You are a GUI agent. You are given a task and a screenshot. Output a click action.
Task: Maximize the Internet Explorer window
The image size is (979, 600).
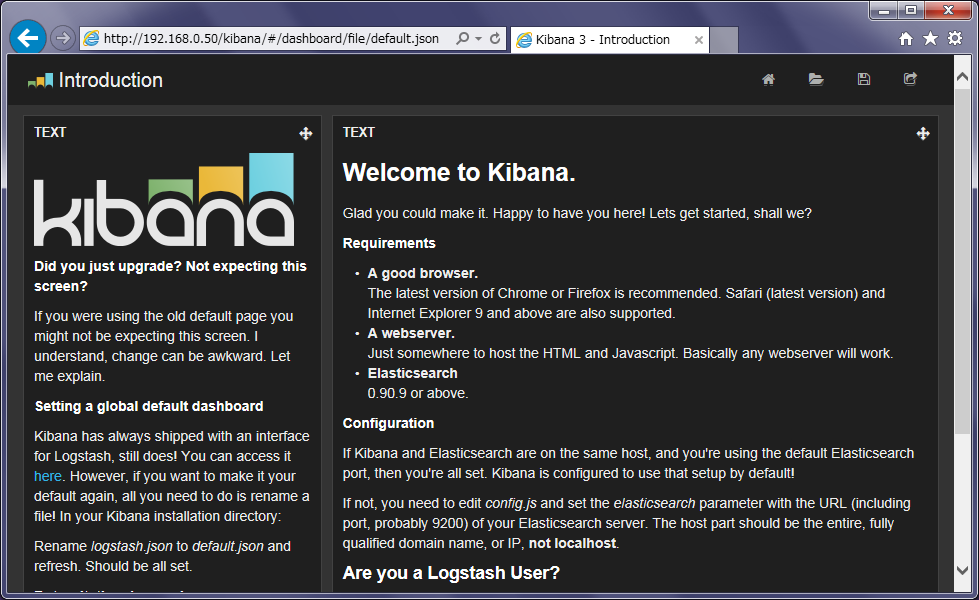(x=912, y=11)
